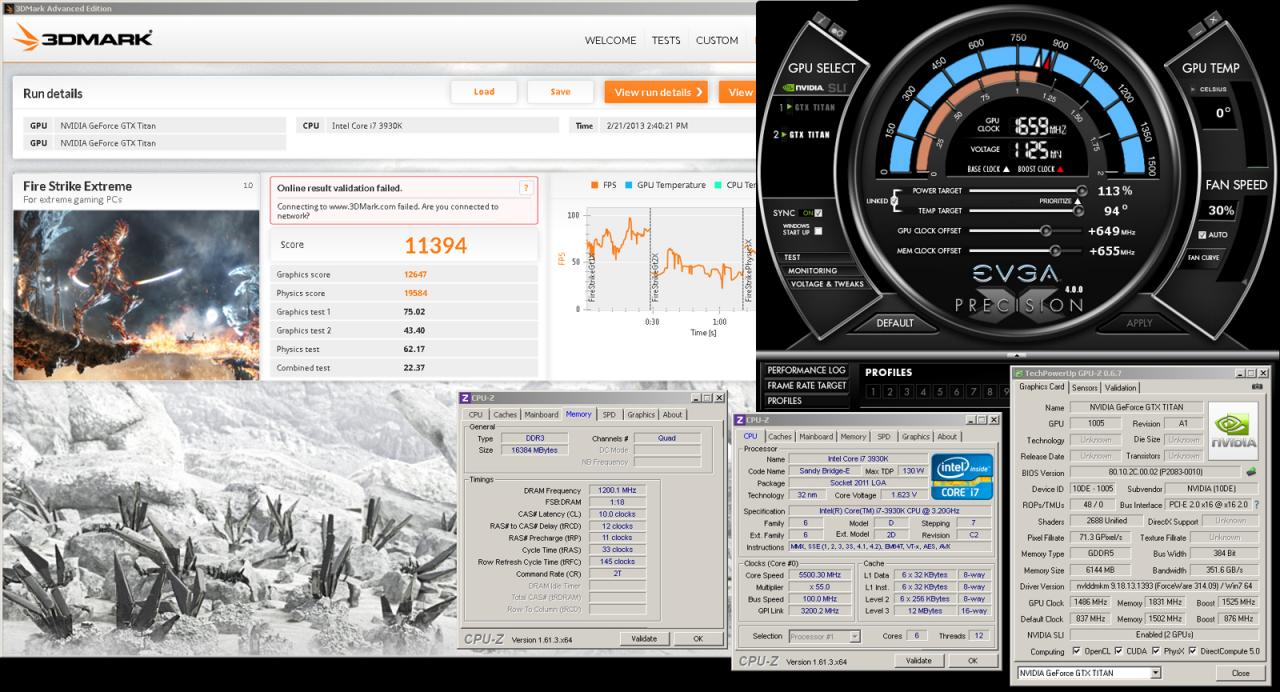Image resolution: width=1280 pixels, height=692 pixels.
Task: Open PERFORMANCE LOG in Precision
Action: pyautogui.click(x=806, y=370)
